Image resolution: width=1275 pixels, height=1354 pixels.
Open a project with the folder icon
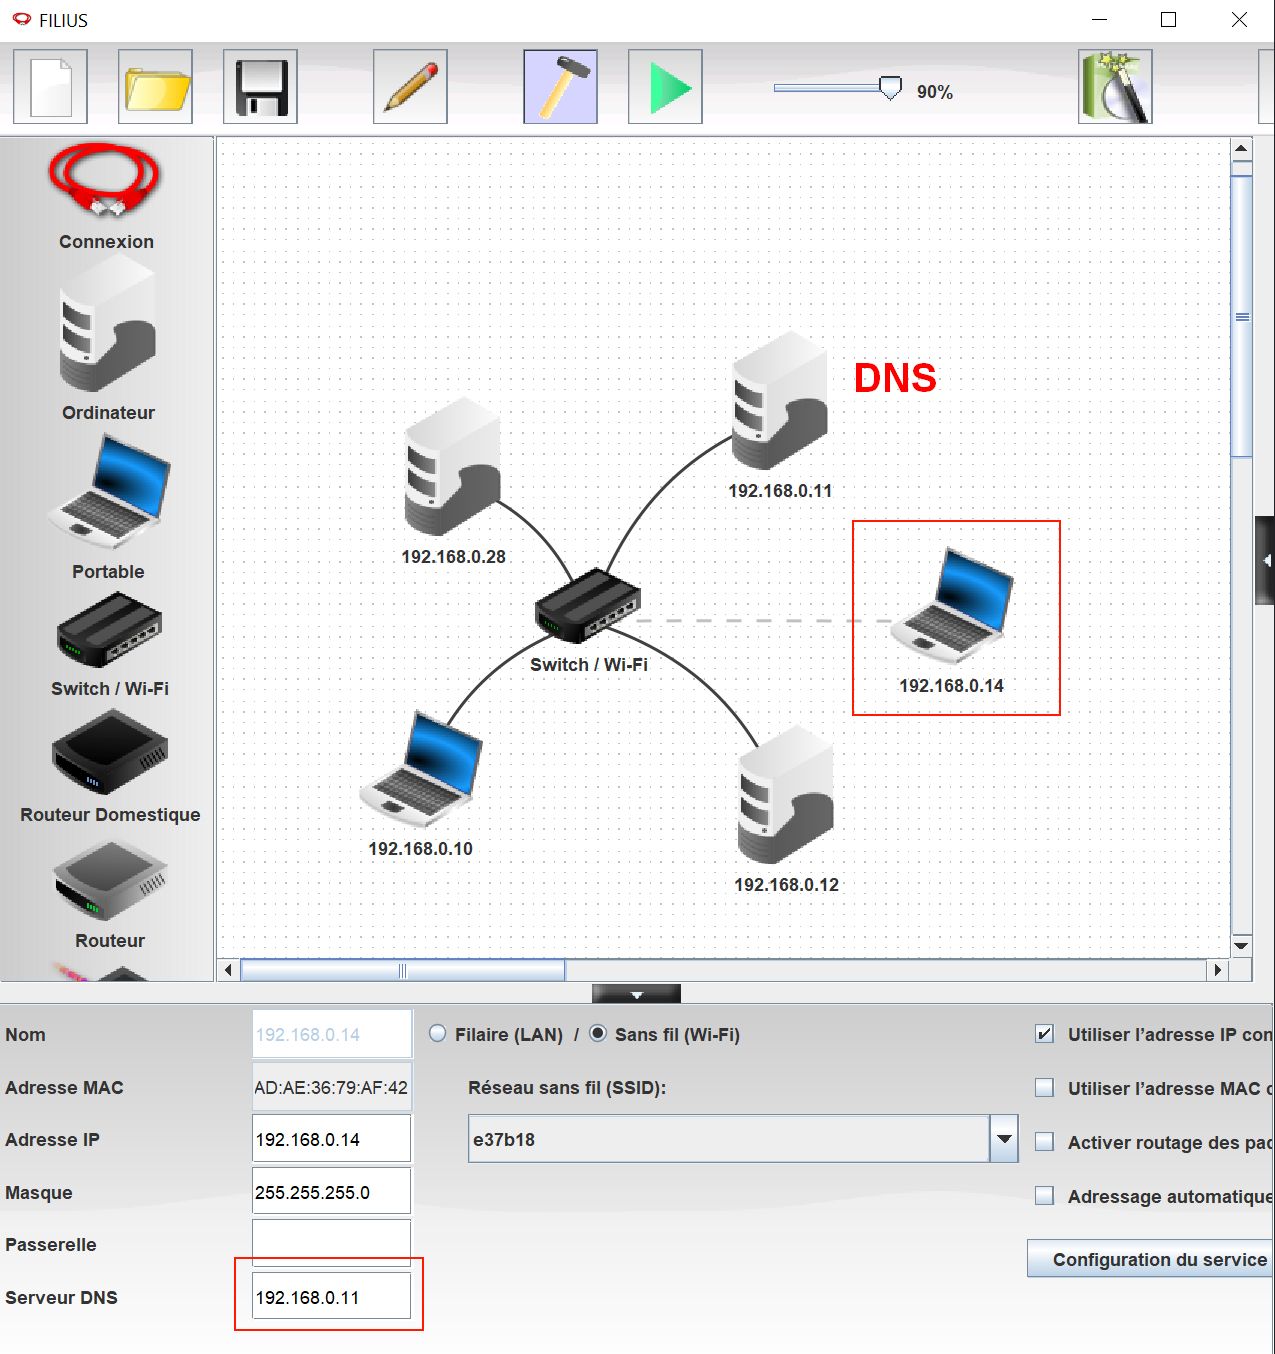click(x=155, y=88)
